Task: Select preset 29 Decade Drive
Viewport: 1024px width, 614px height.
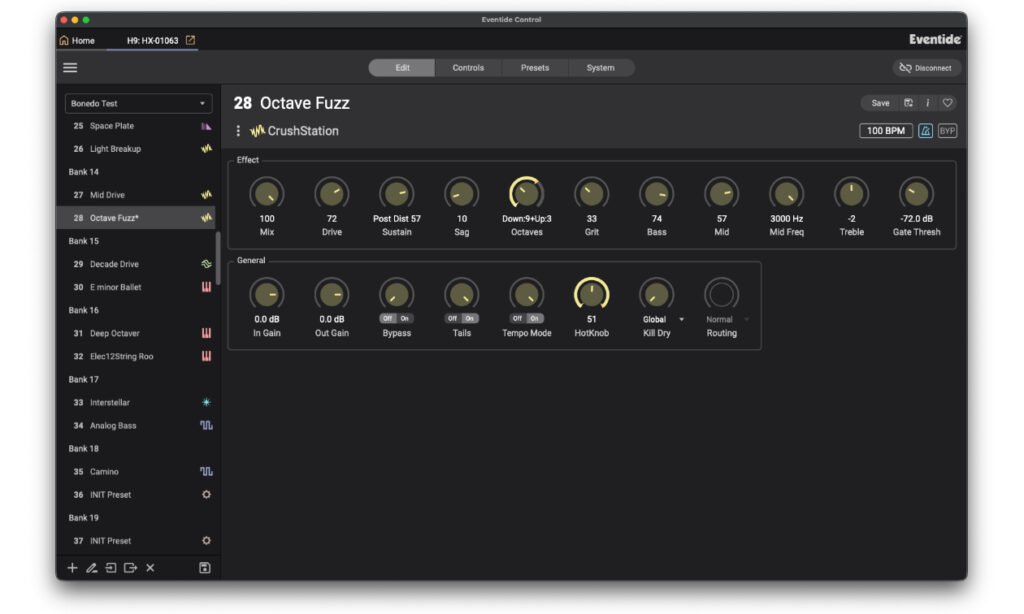Action: coord(136,264)
